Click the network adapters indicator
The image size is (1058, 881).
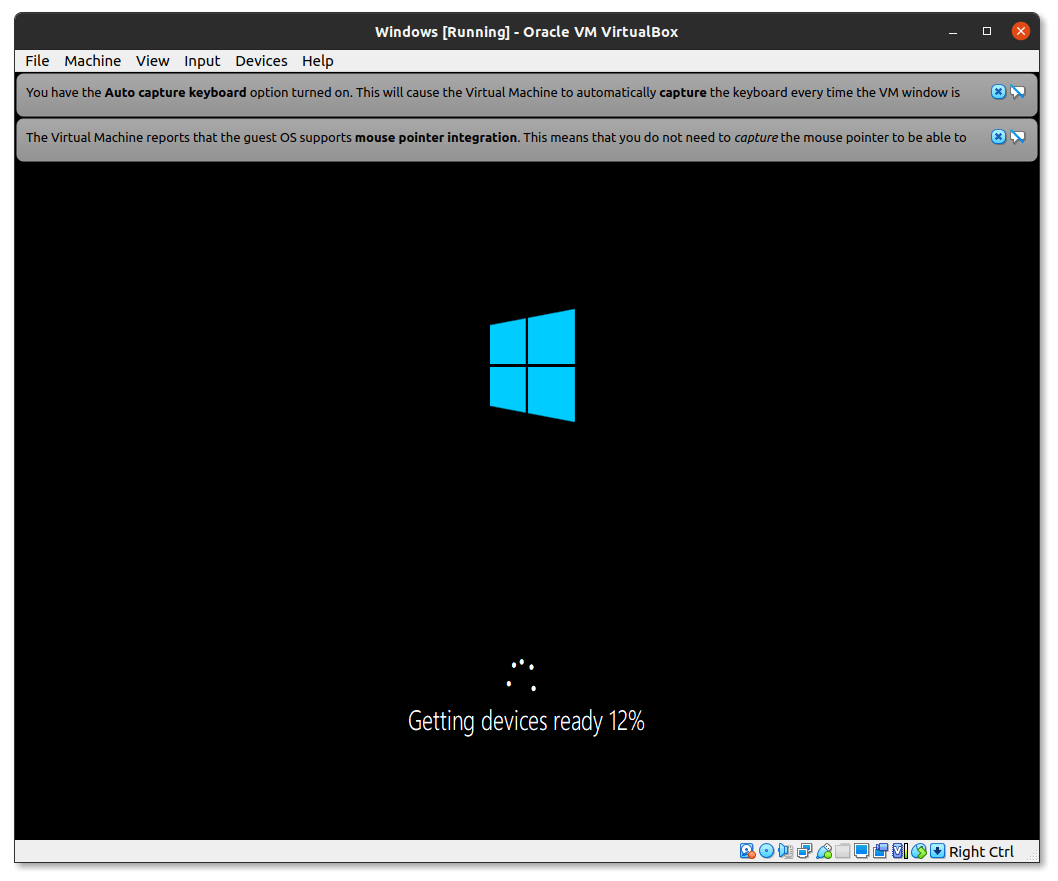tap(804, 851)
